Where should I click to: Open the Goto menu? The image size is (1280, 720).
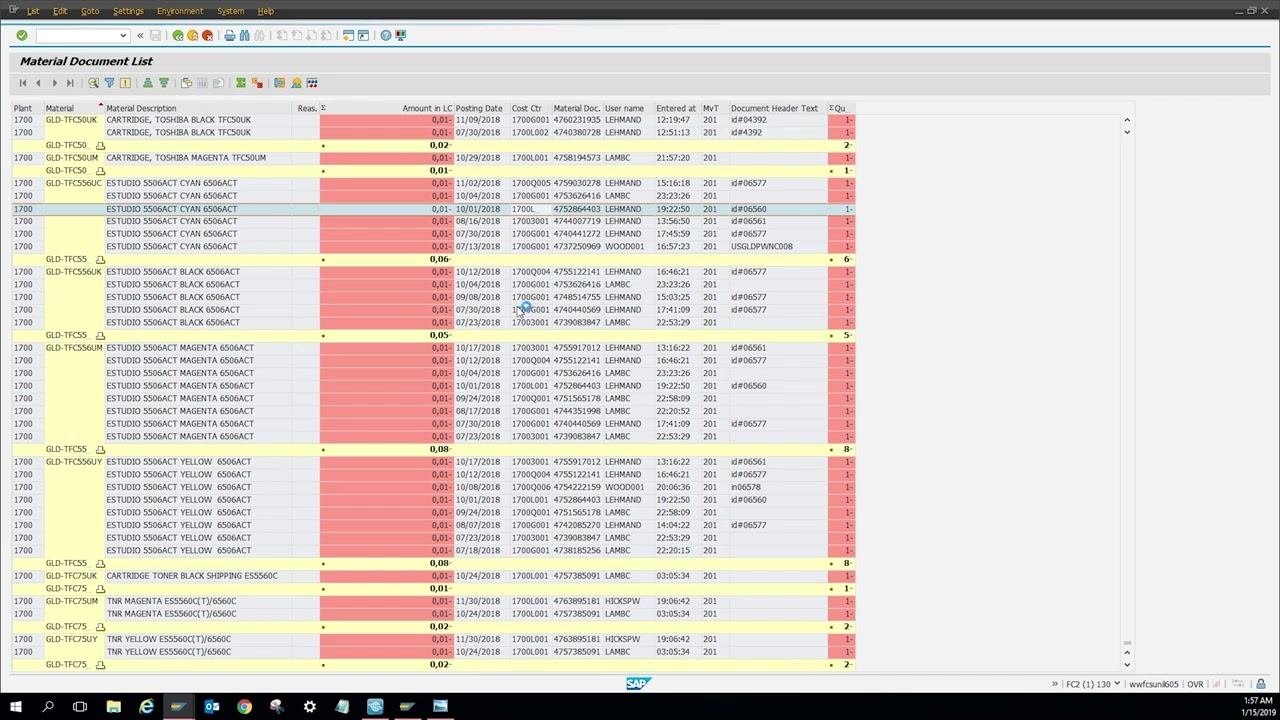pos(90,11)
